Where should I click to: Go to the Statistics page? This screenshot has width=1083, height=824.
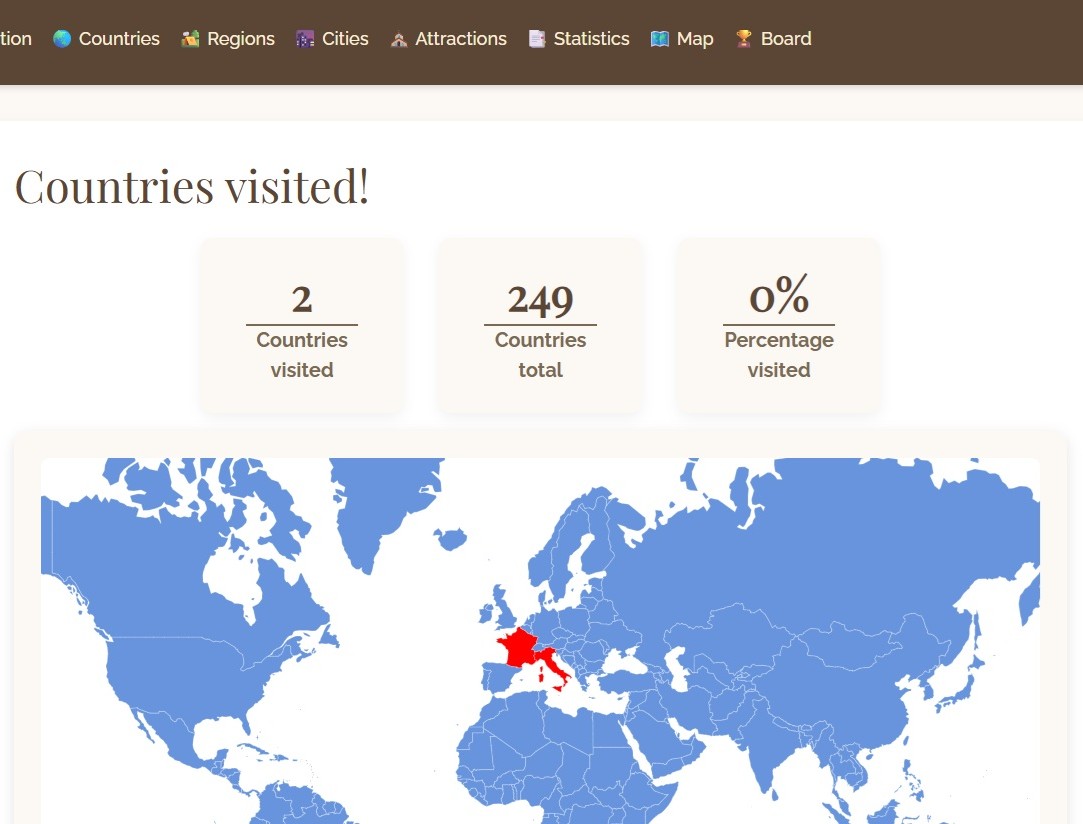591,39
